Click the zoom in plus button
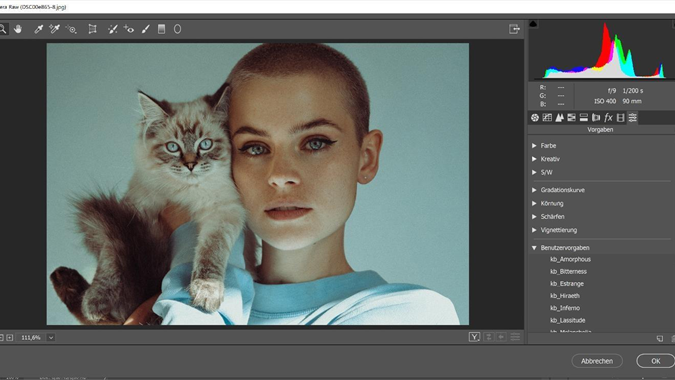675x380 pixels. point(10,338)
